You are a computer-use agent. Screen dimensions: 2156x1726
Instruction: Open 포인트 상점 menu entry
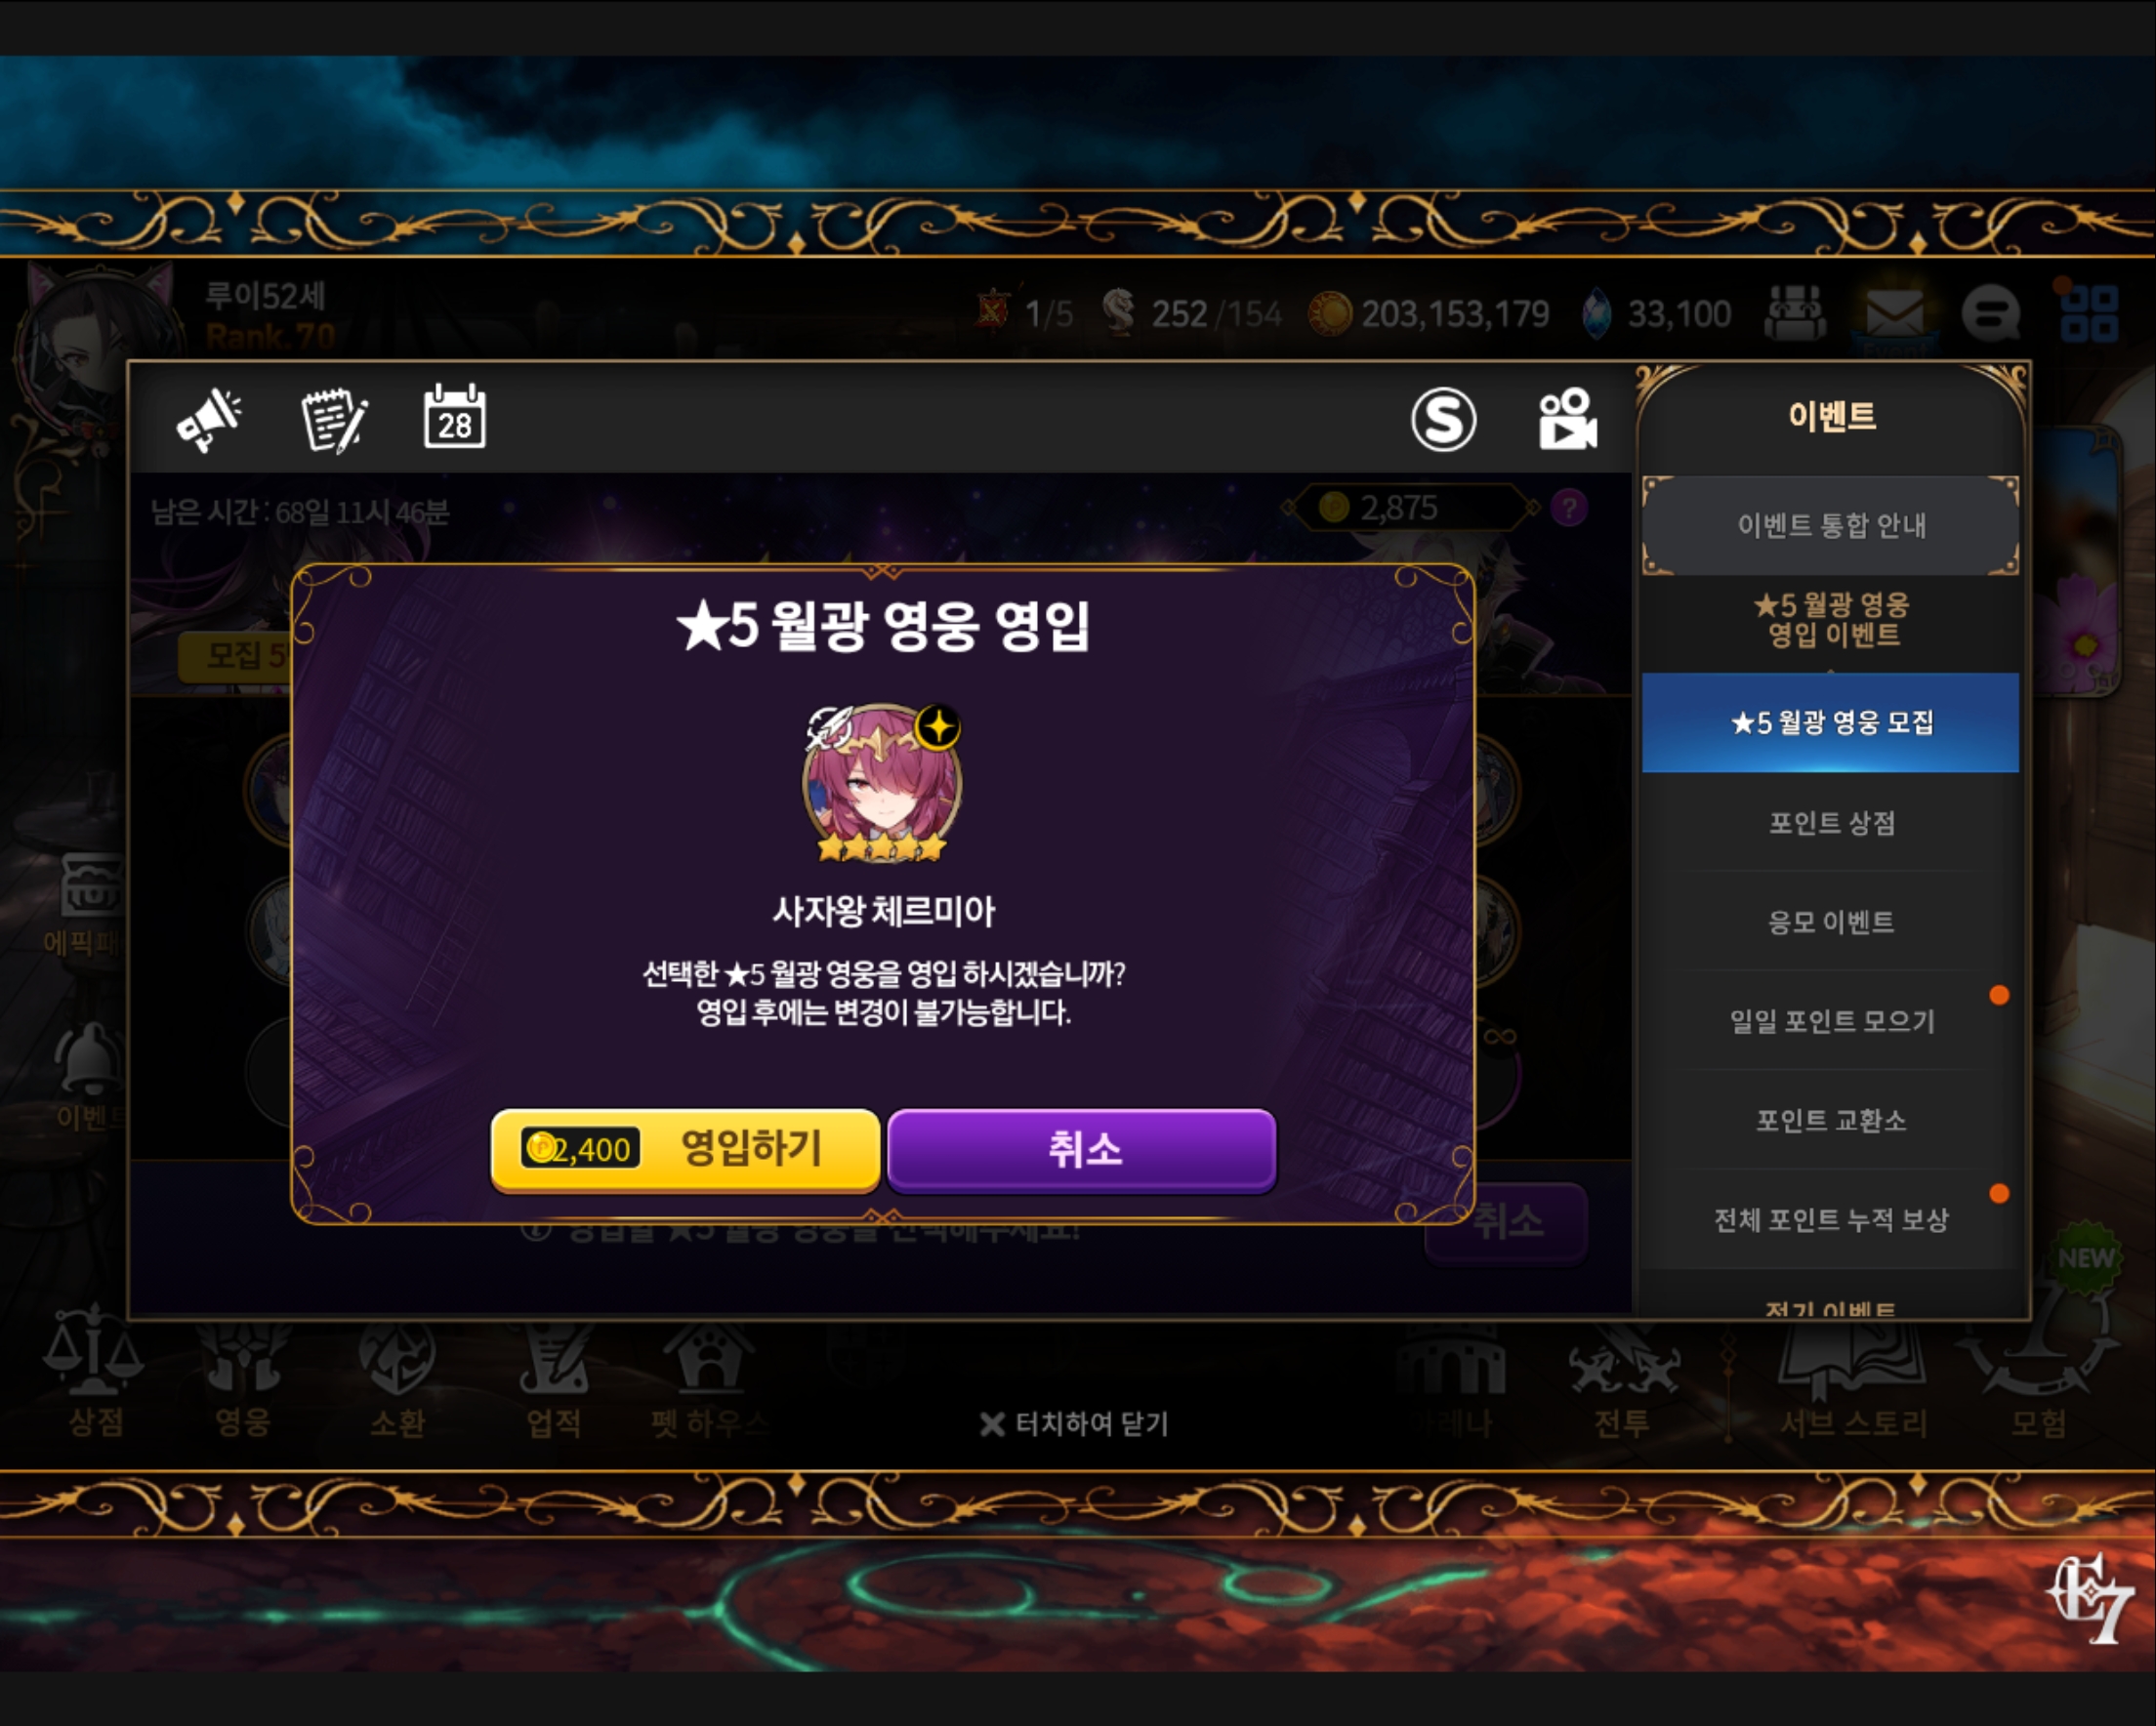point(1830,822)
